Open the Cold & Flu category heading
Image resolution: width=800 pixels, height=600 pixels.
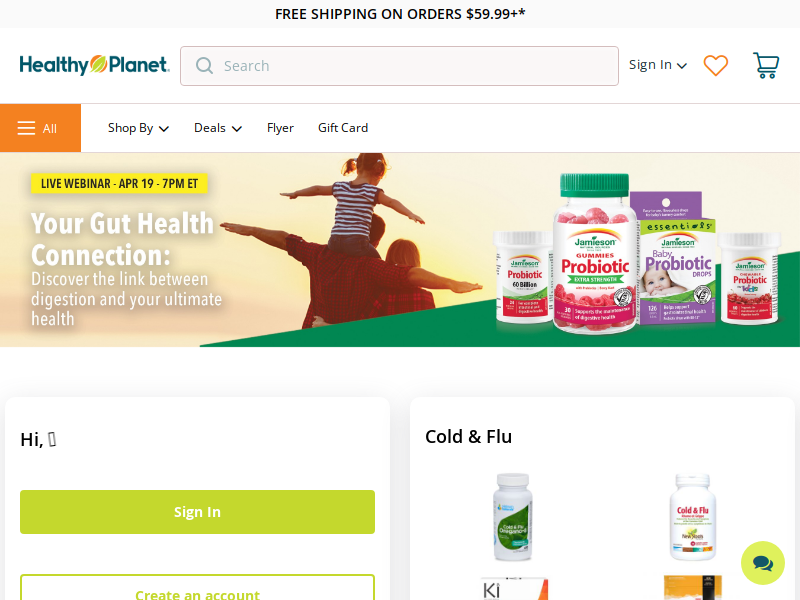468,437
